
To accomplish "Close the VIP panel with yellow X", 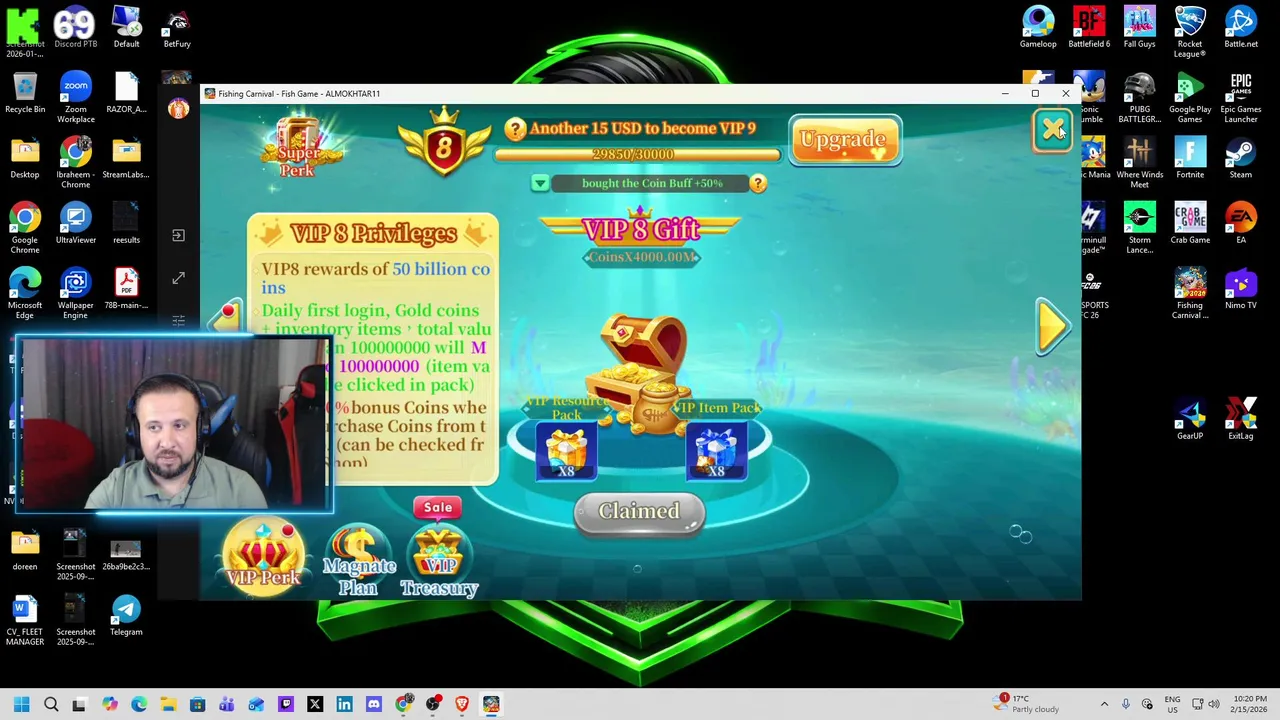I will click(1052, 131).
